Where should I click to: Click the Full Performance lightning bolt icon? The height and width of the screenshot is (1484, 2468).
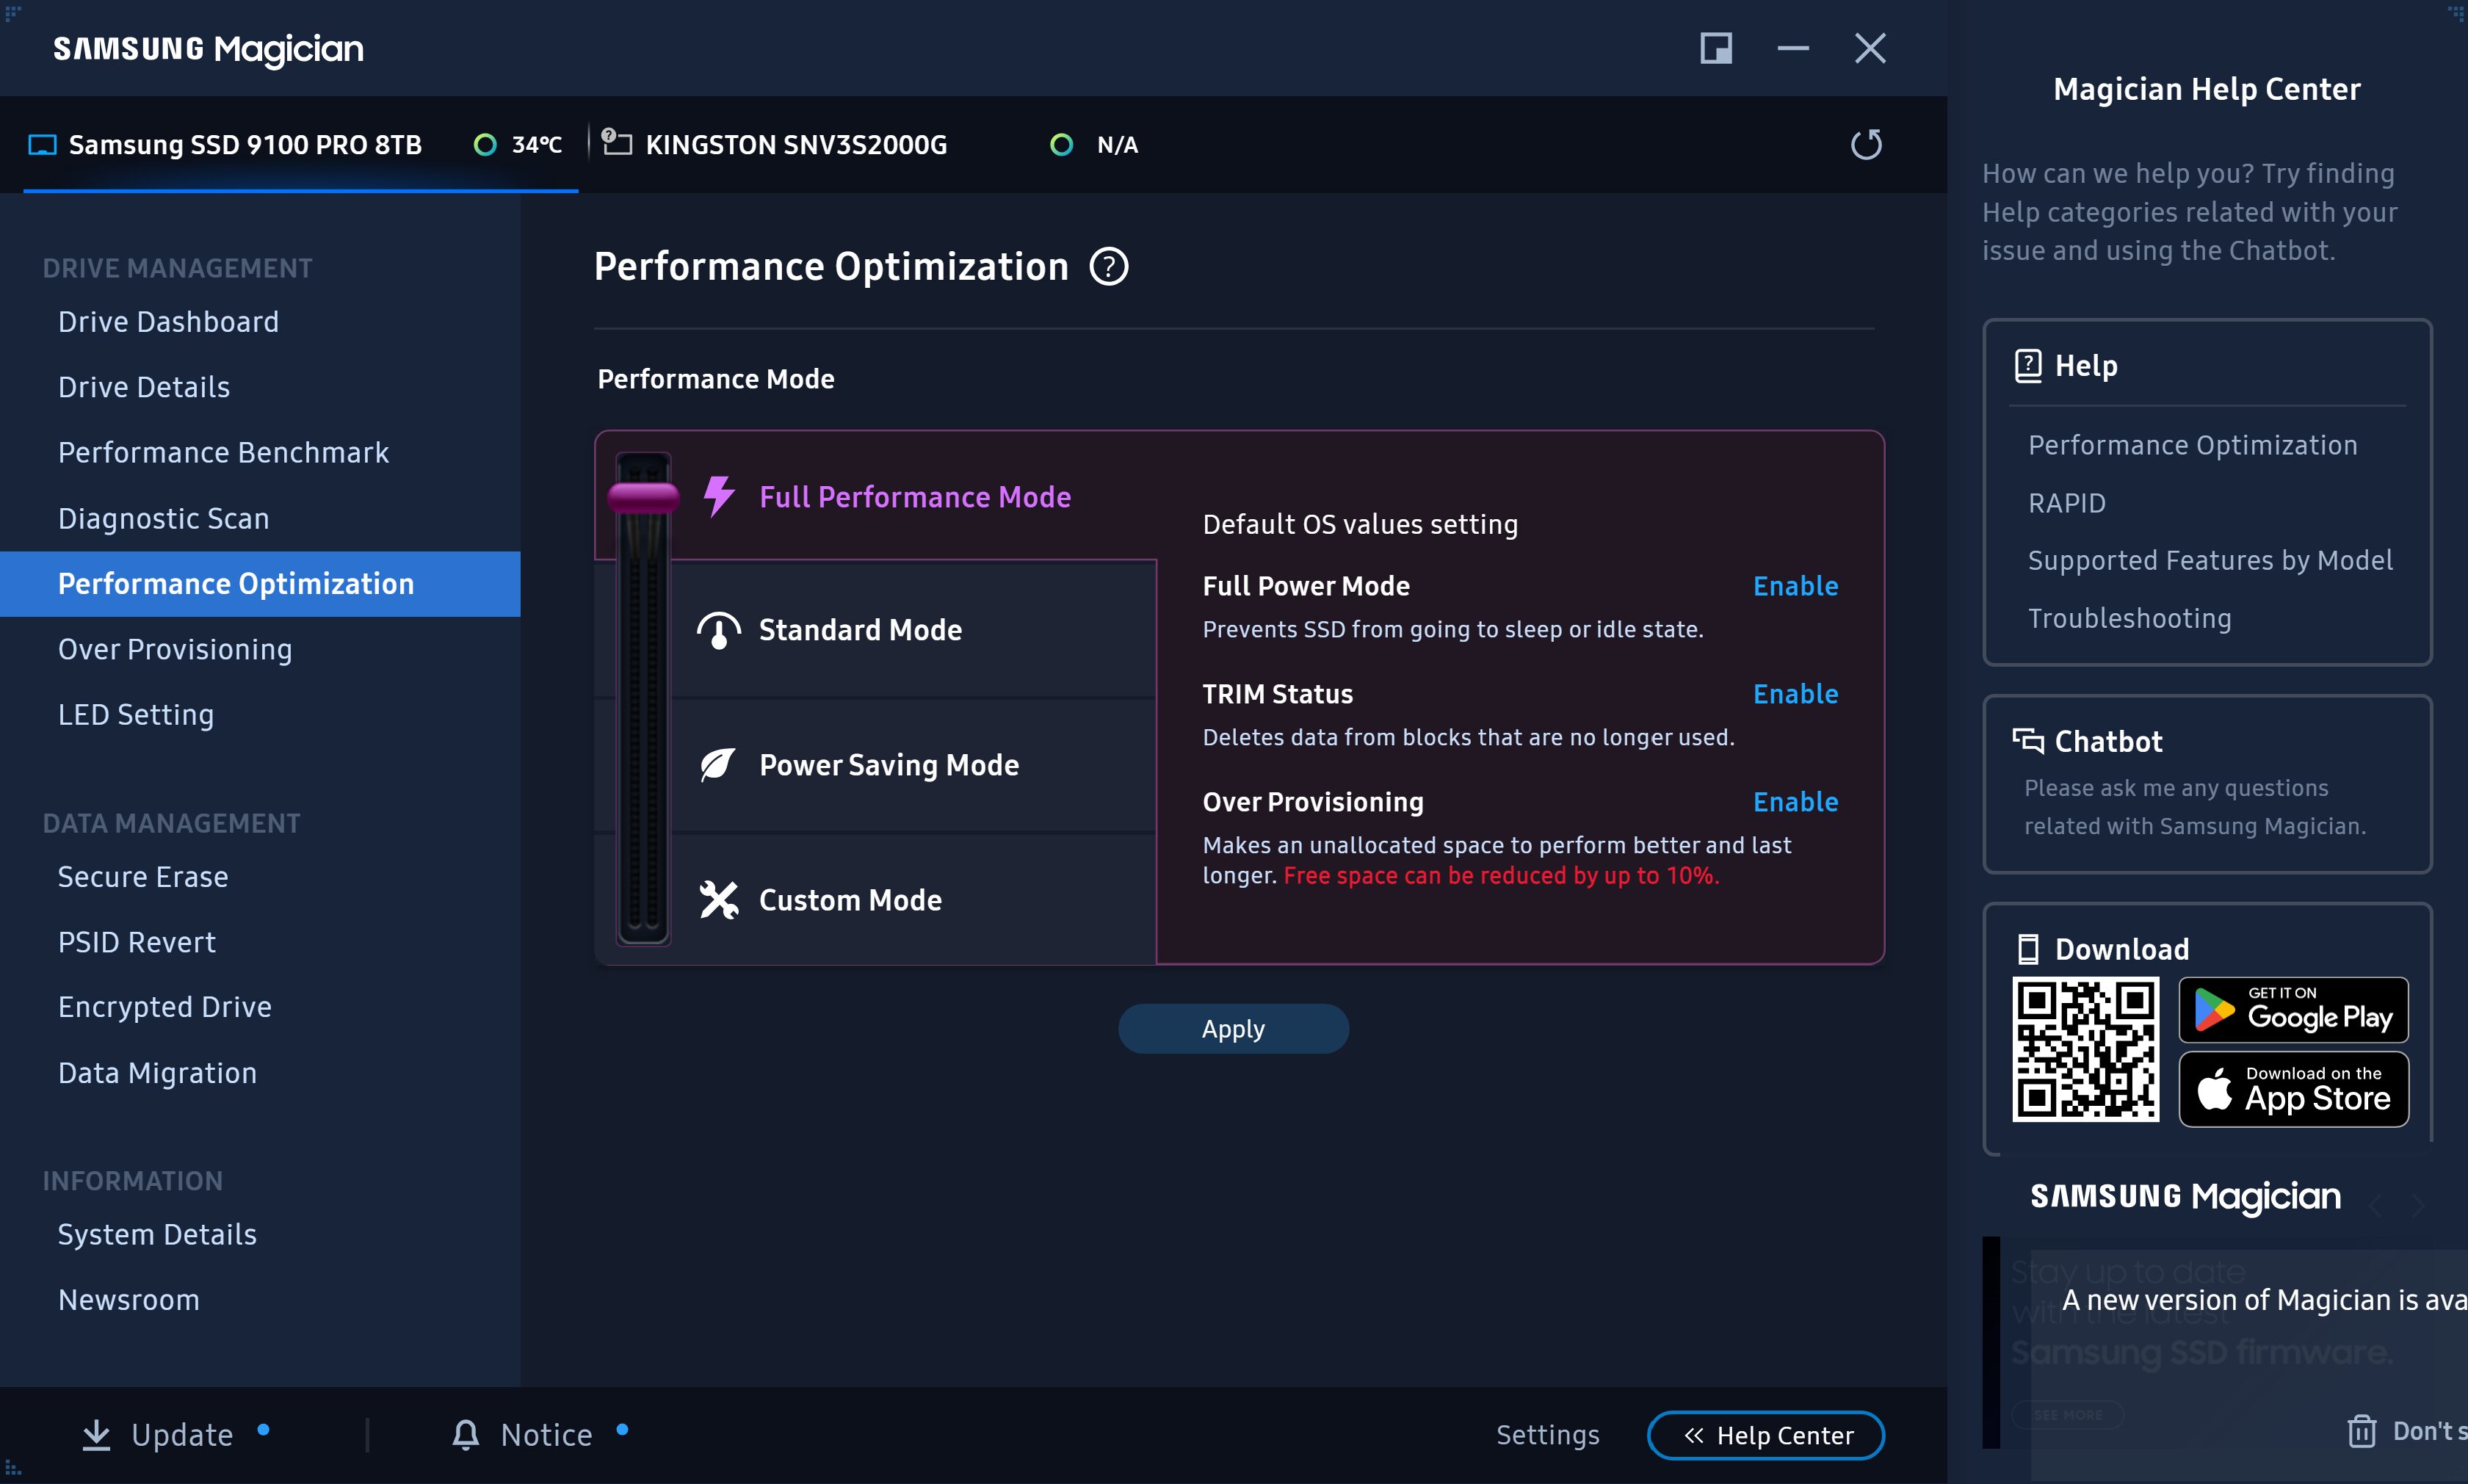(x=718, y=496)
